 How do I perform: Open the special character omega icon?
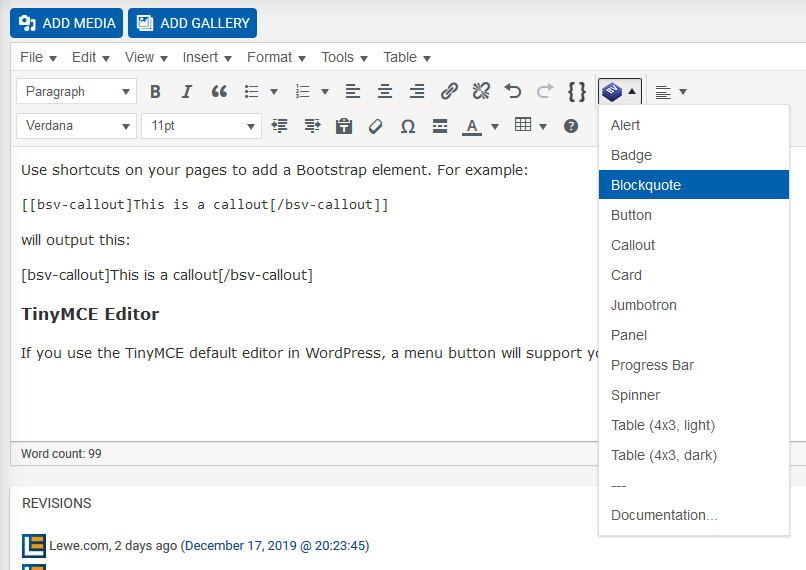tap(408, 126)
